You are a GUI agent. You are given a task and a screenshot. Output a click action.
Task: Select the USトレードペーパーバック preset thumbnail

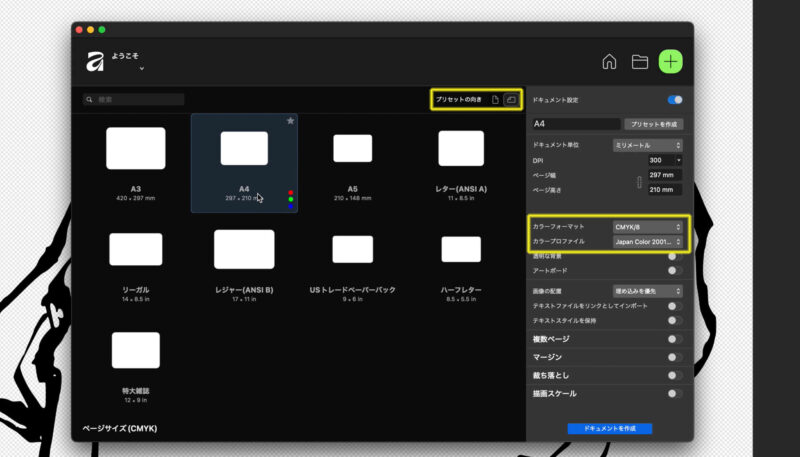pos(353,249)
